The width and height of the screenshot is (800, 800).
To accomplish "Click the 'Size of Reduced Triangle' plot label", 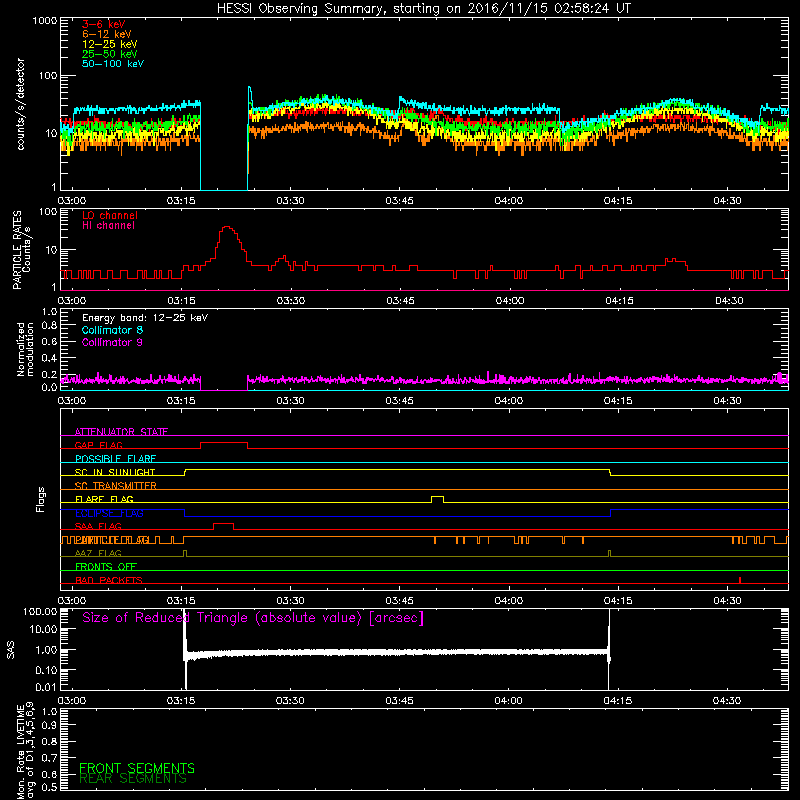I will click(x=253, y=618).
